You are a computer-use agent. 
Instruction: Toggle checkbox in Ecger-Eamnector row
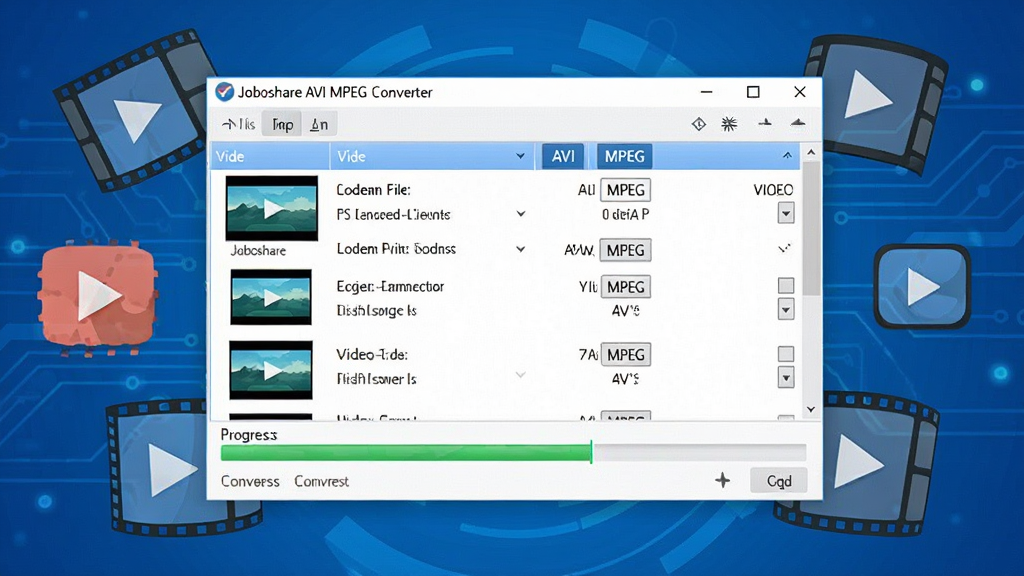coord(786,285)
